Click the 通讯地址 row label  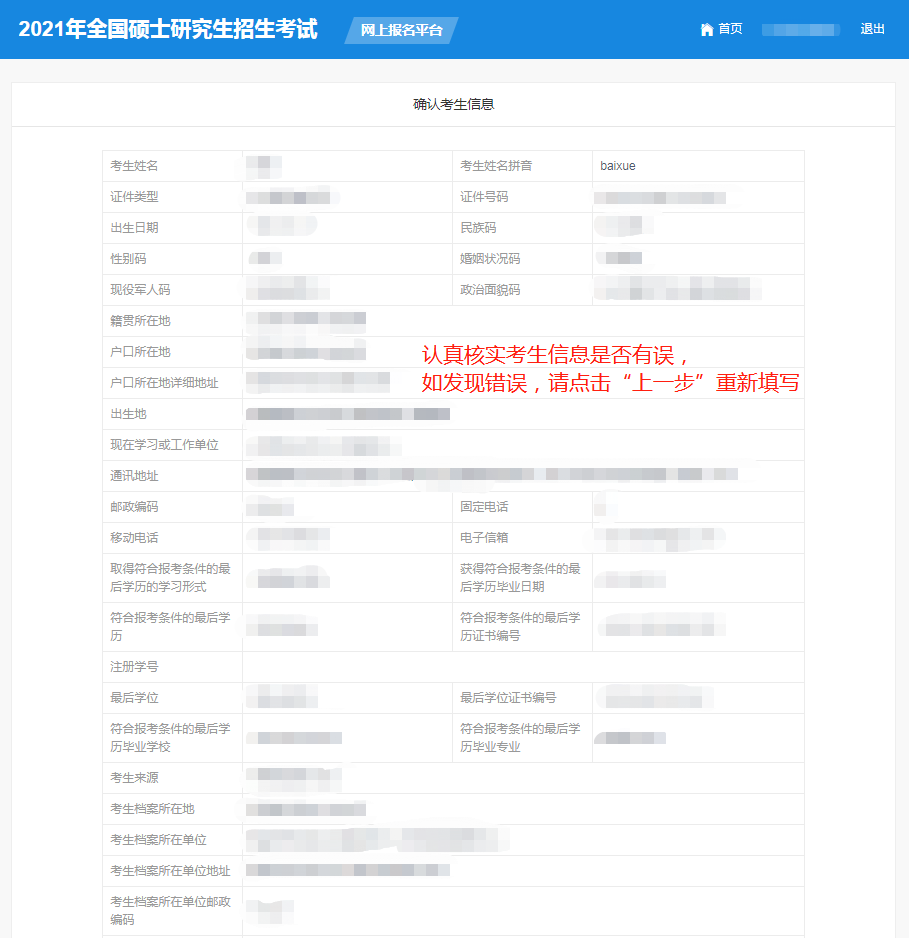[134, 476]
